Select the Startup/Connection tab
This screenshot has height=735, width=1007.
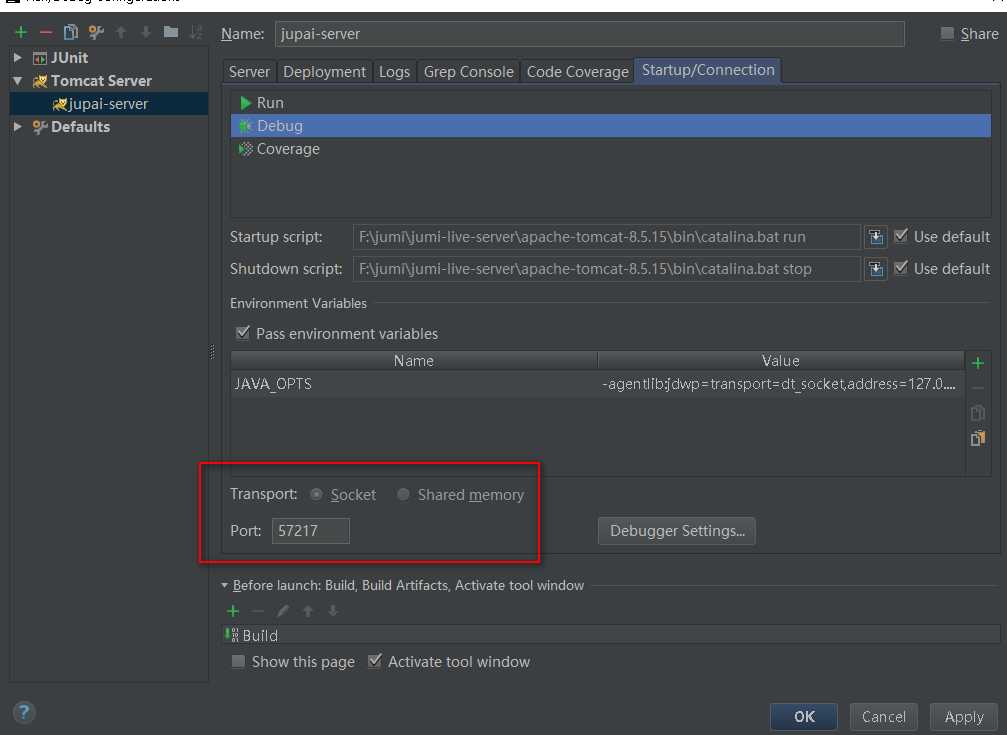(x=708, y=70)
